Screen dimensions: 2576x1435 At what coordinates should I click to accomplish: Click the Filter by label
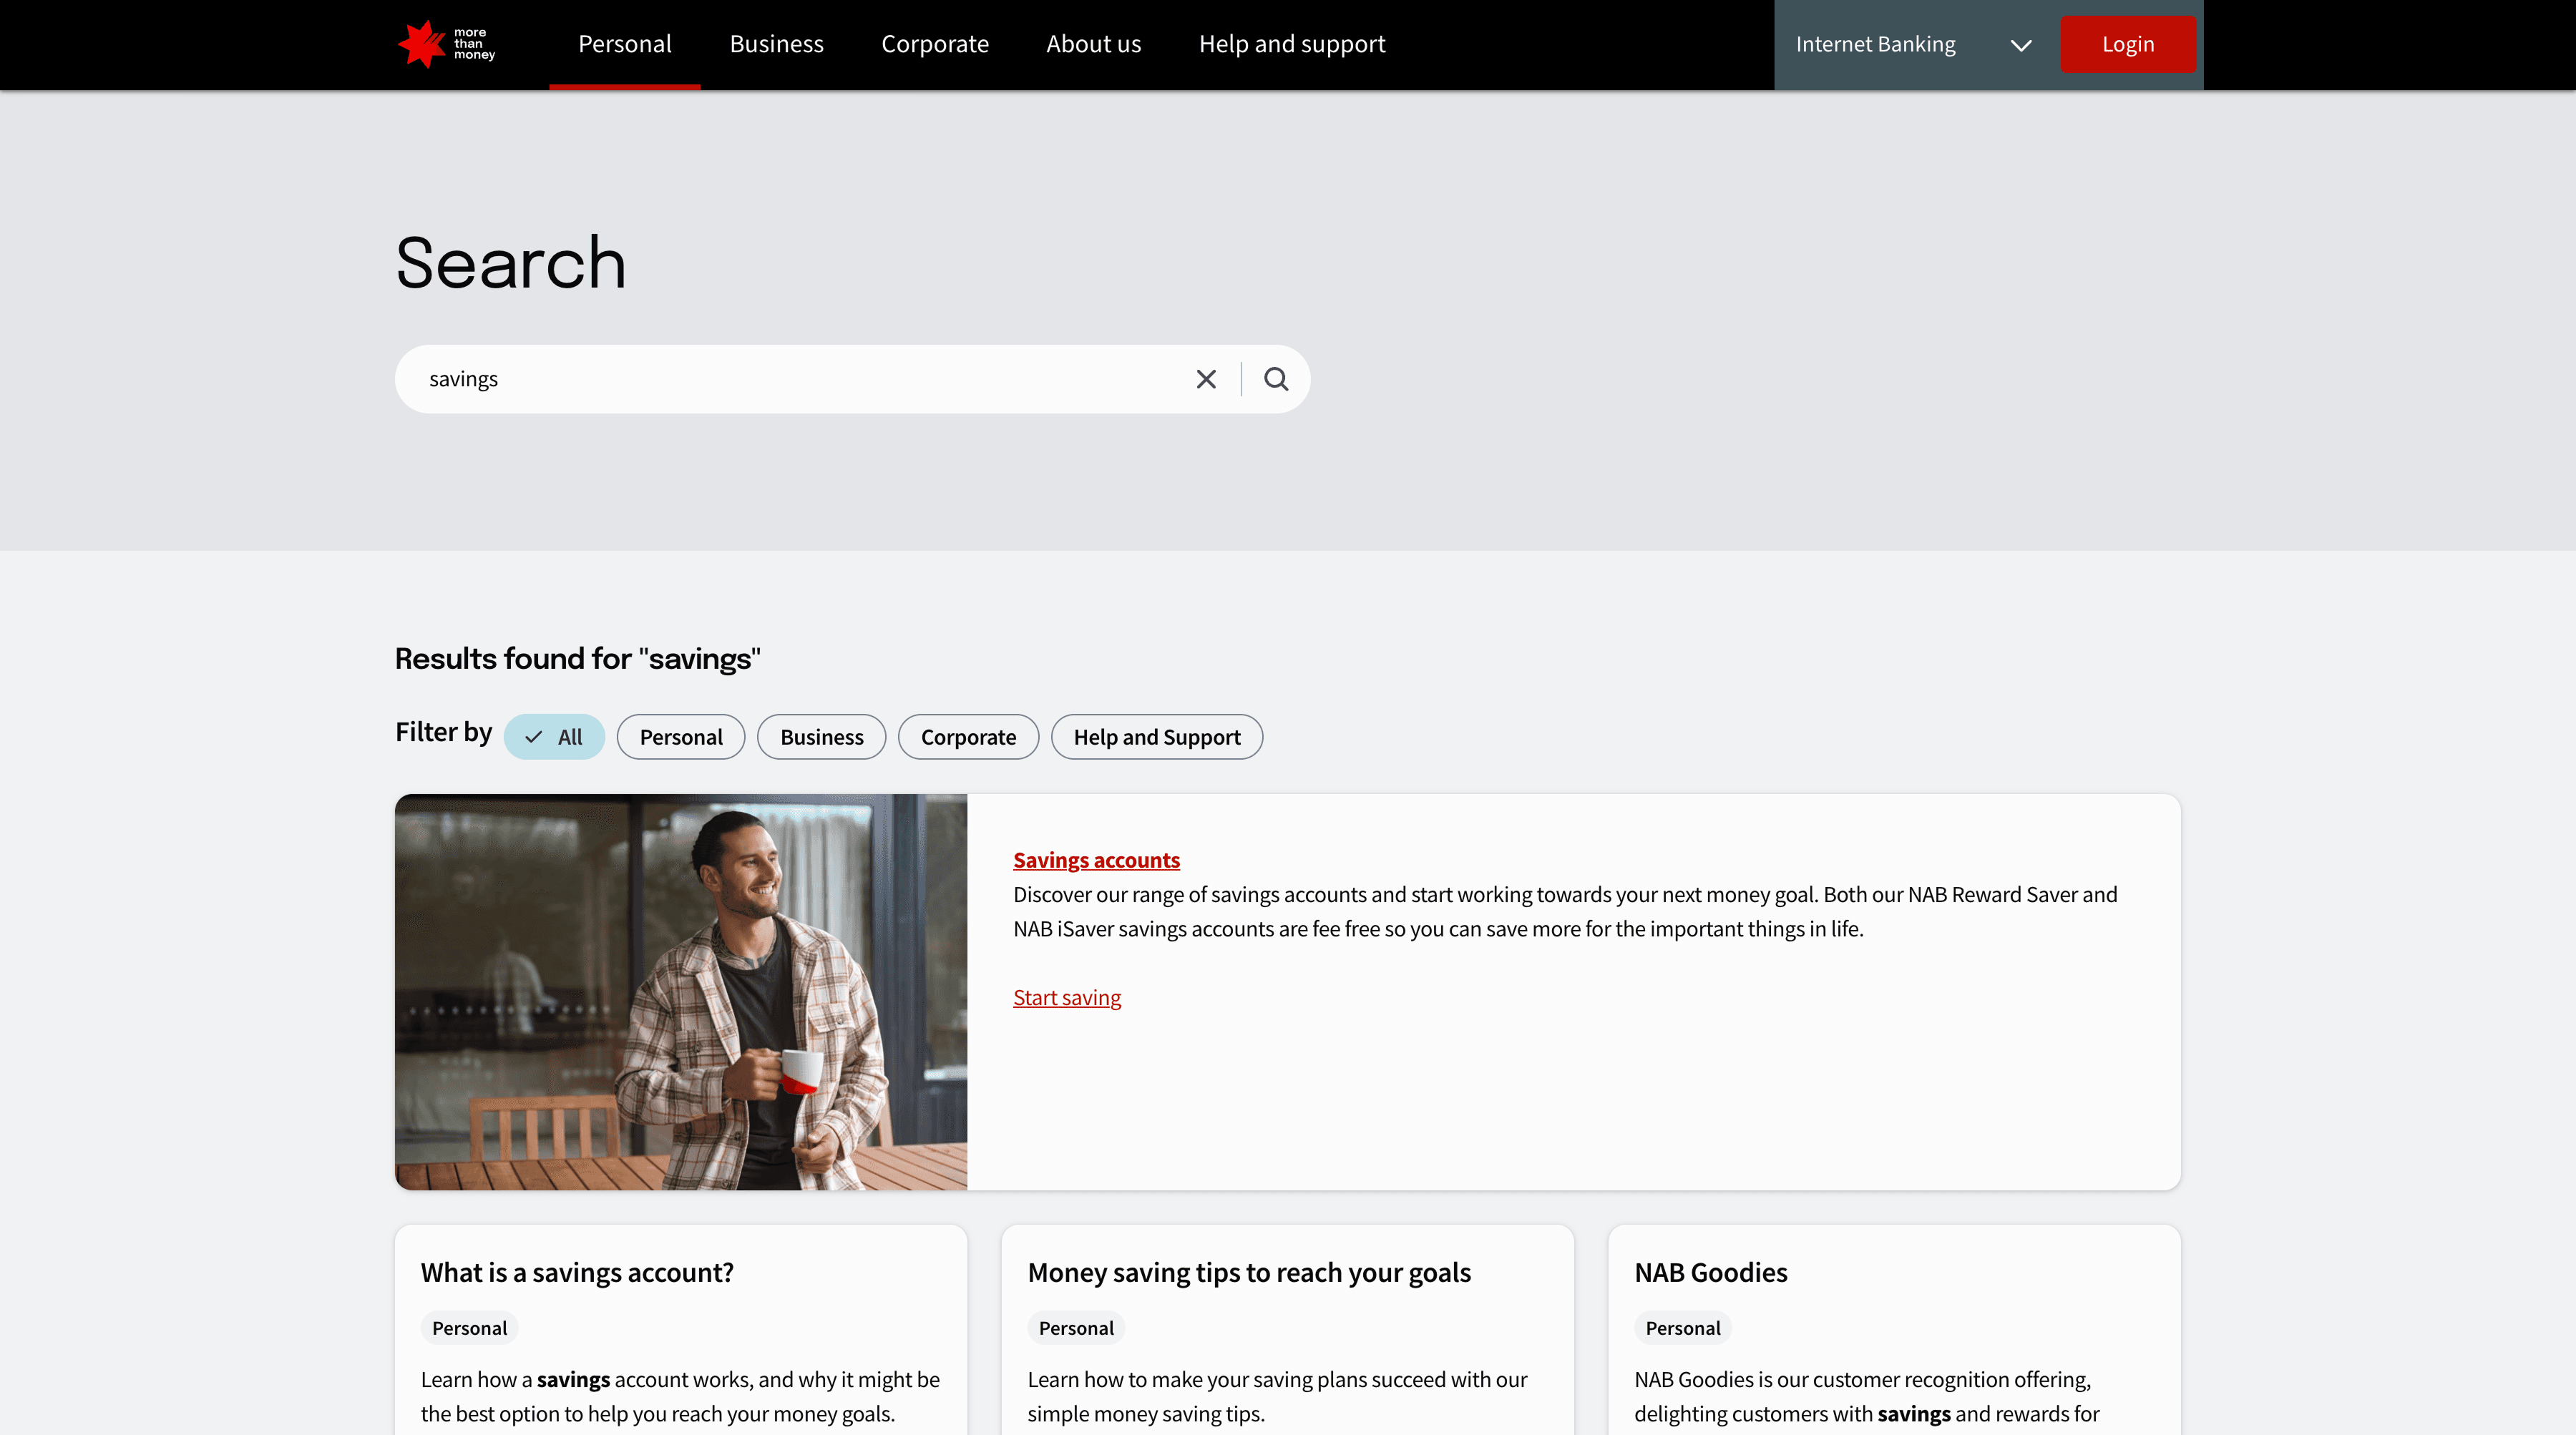coord(444,732)
